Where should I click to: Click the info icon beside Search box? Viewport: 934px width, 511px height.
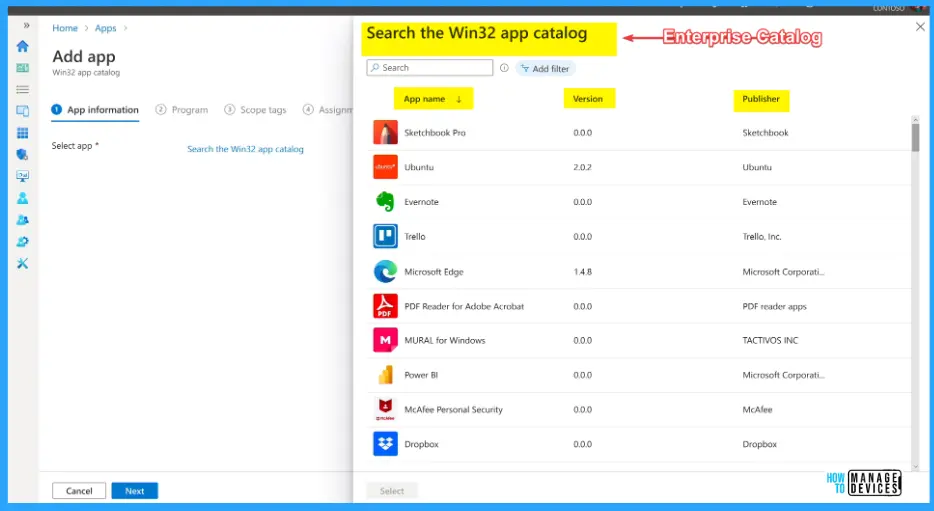coord(505,68)
